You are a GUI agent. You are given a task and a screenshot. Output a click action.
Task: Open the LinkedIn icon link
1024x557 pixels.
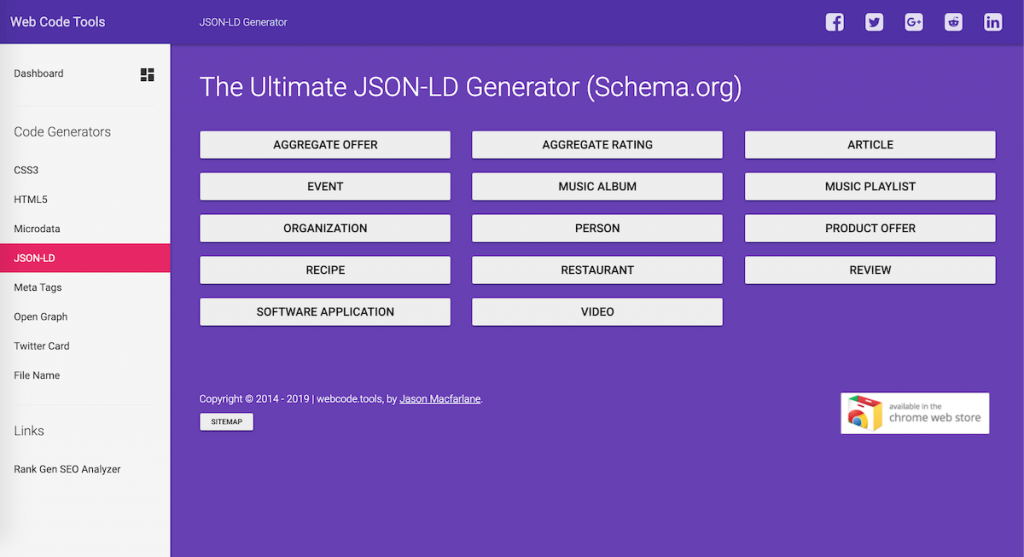[992, 22]
